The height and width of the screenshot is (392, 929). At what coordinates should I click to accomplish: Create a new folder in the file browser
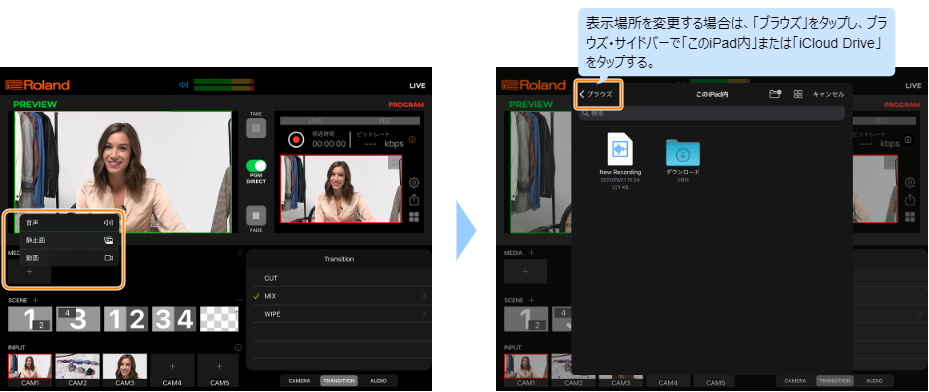(775, 94)
